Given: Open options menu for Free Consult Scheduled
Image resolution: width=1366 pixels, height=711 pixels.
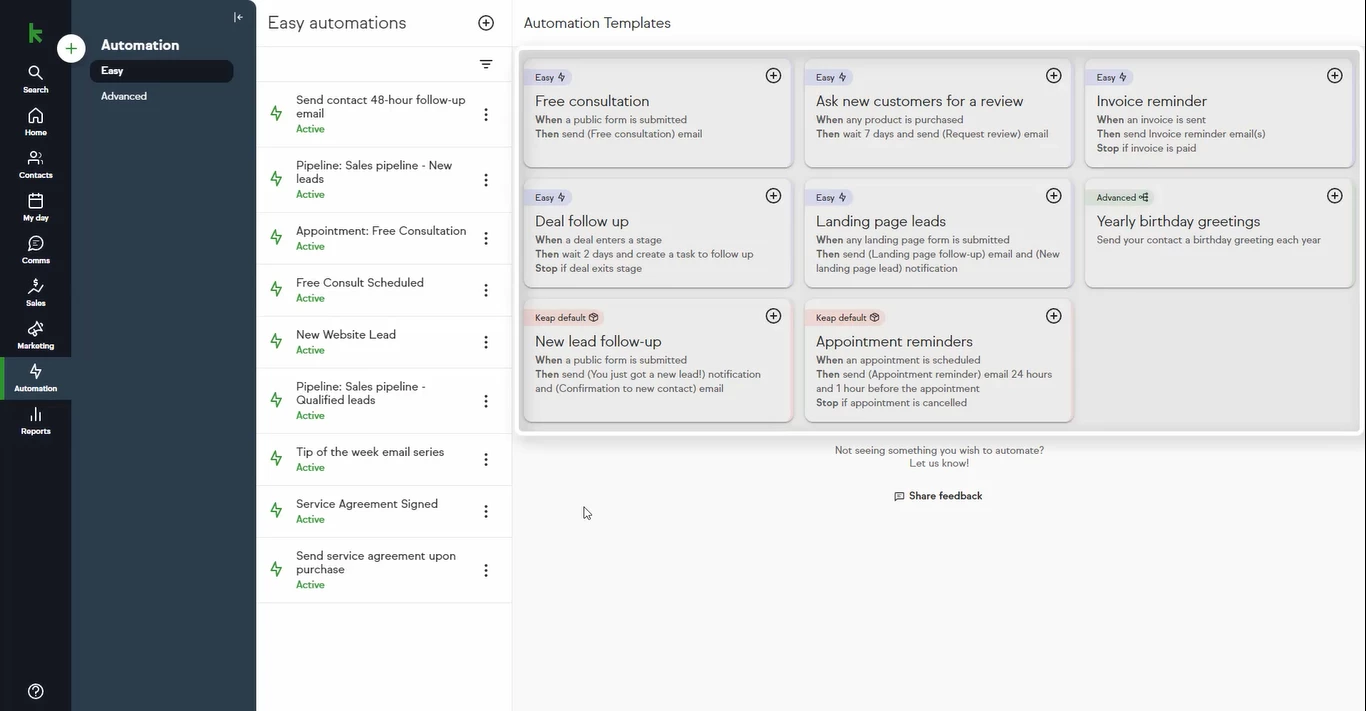Looking at the screenshot, I should [x=486, y=290].
